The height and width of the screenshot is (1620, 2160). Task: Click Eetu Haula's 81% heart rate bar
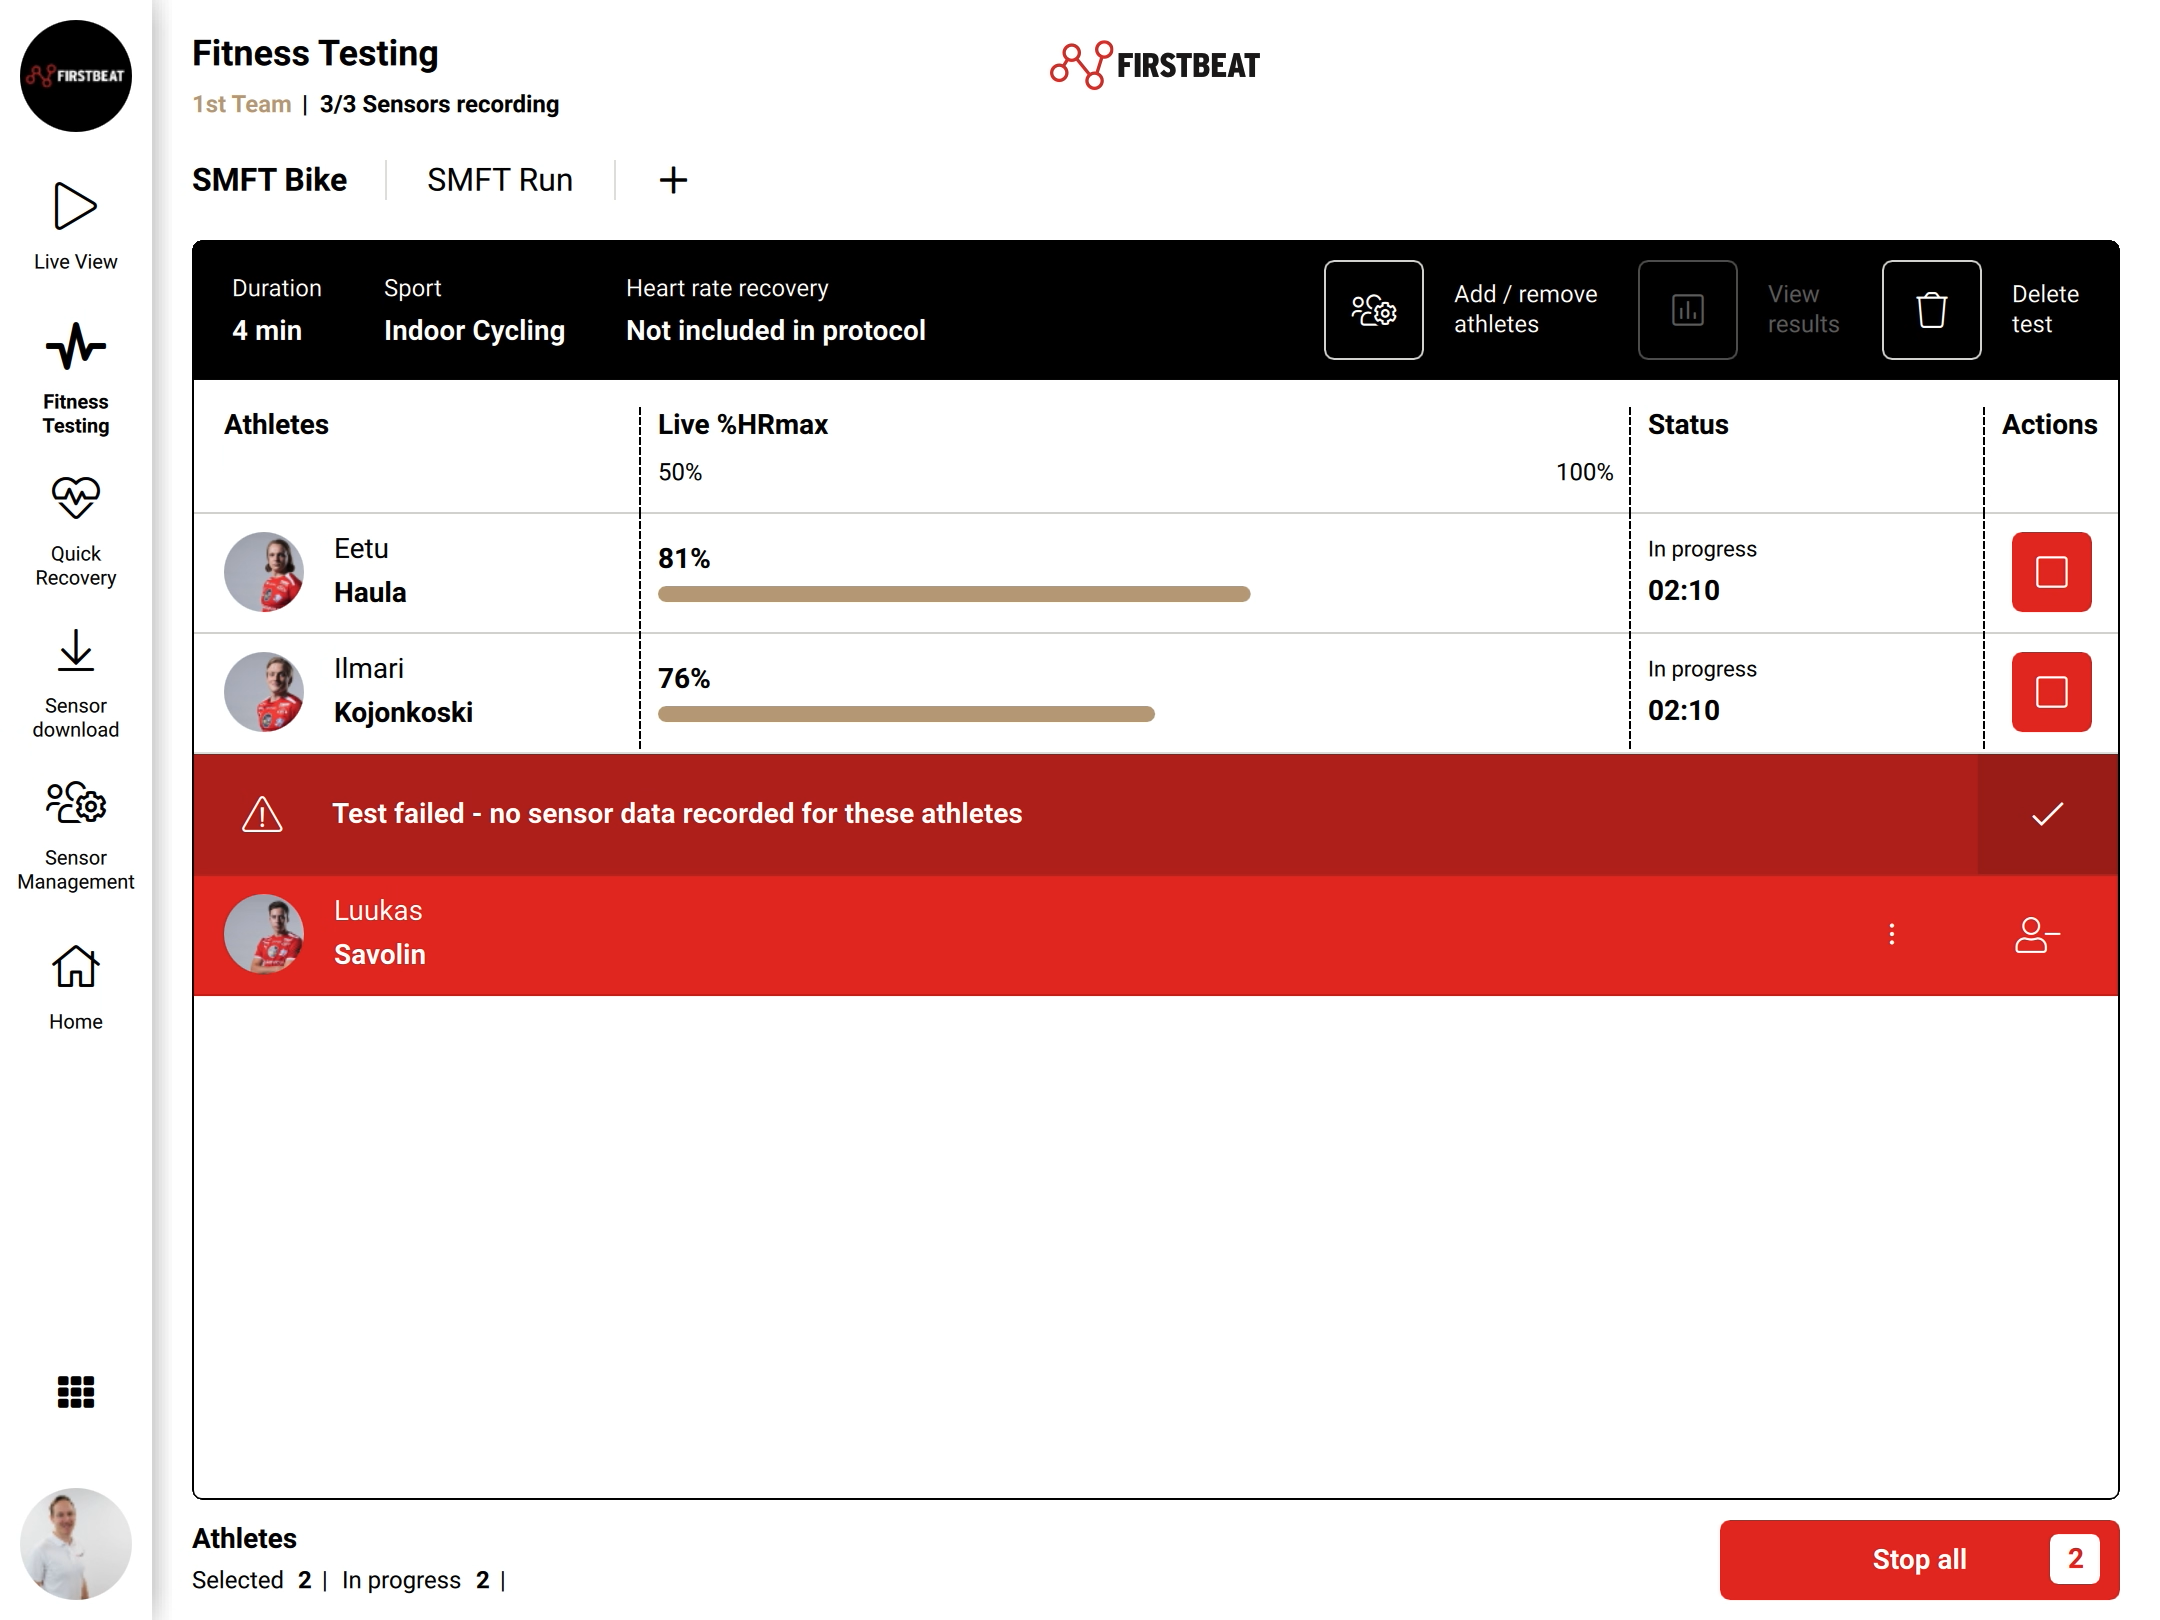[x=954, y=594]
